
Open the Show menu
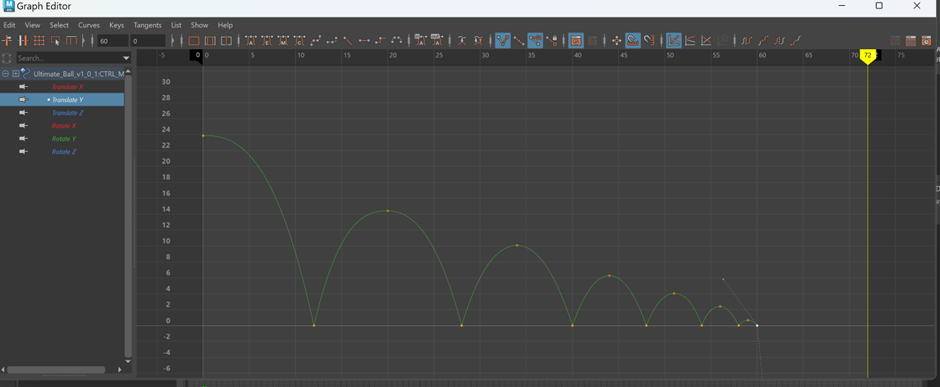[x=200, y=25]
